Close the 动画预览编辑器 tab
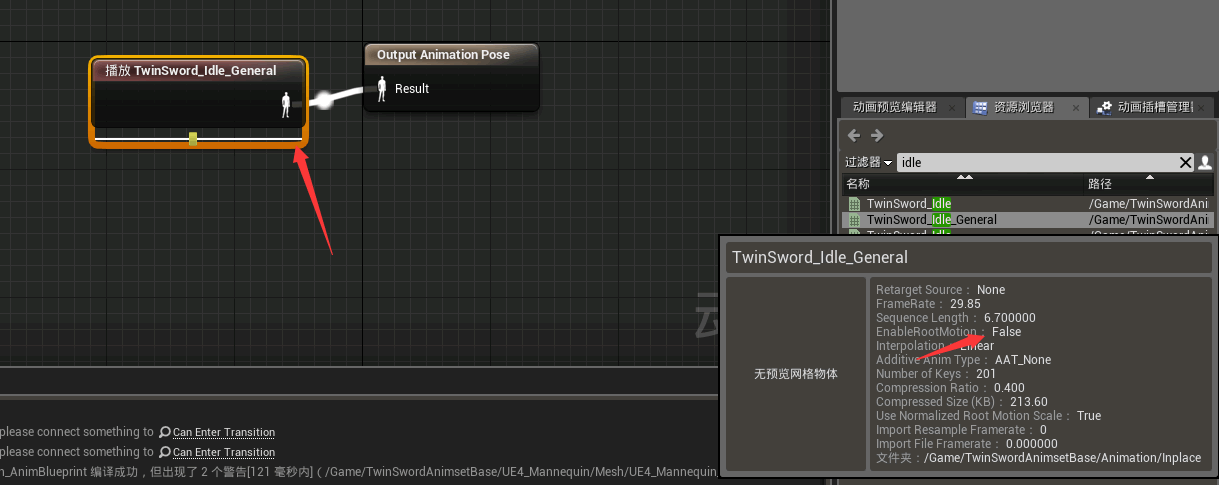 point(951,107)
